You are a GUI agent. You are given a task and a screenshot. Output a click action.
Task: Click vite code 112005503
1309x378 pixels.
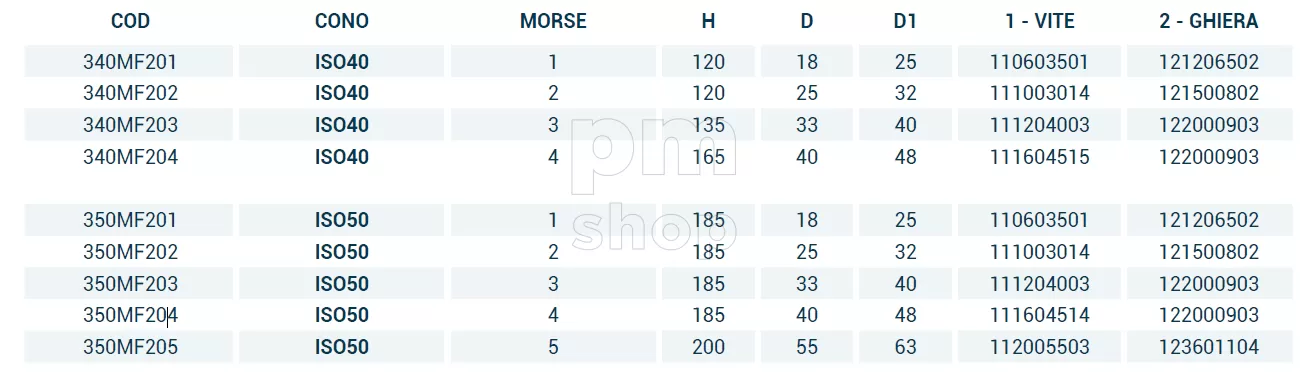(x=1040, y=348)
